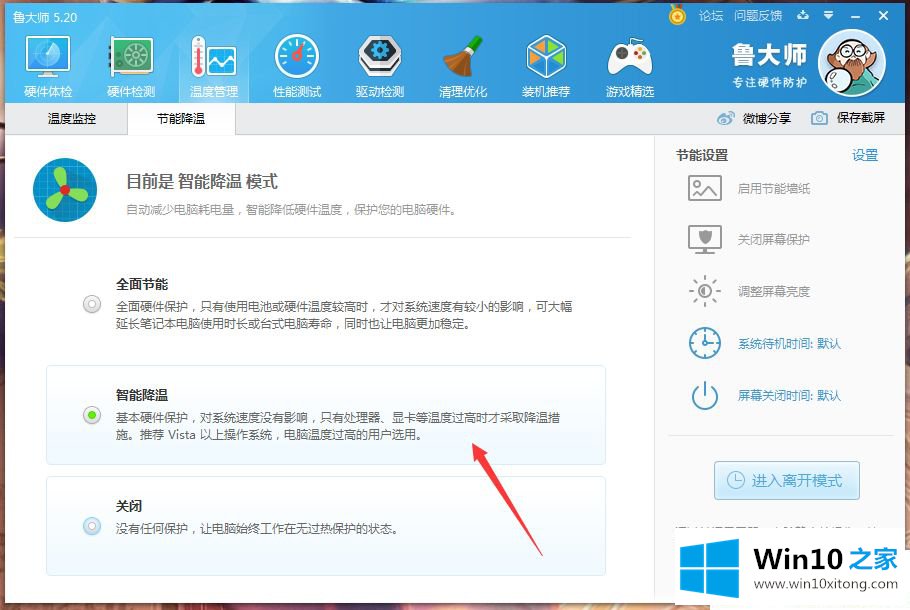Select the 全面节能 radio button
Viewport: 910px width, 610px height.
click(92, 304)
